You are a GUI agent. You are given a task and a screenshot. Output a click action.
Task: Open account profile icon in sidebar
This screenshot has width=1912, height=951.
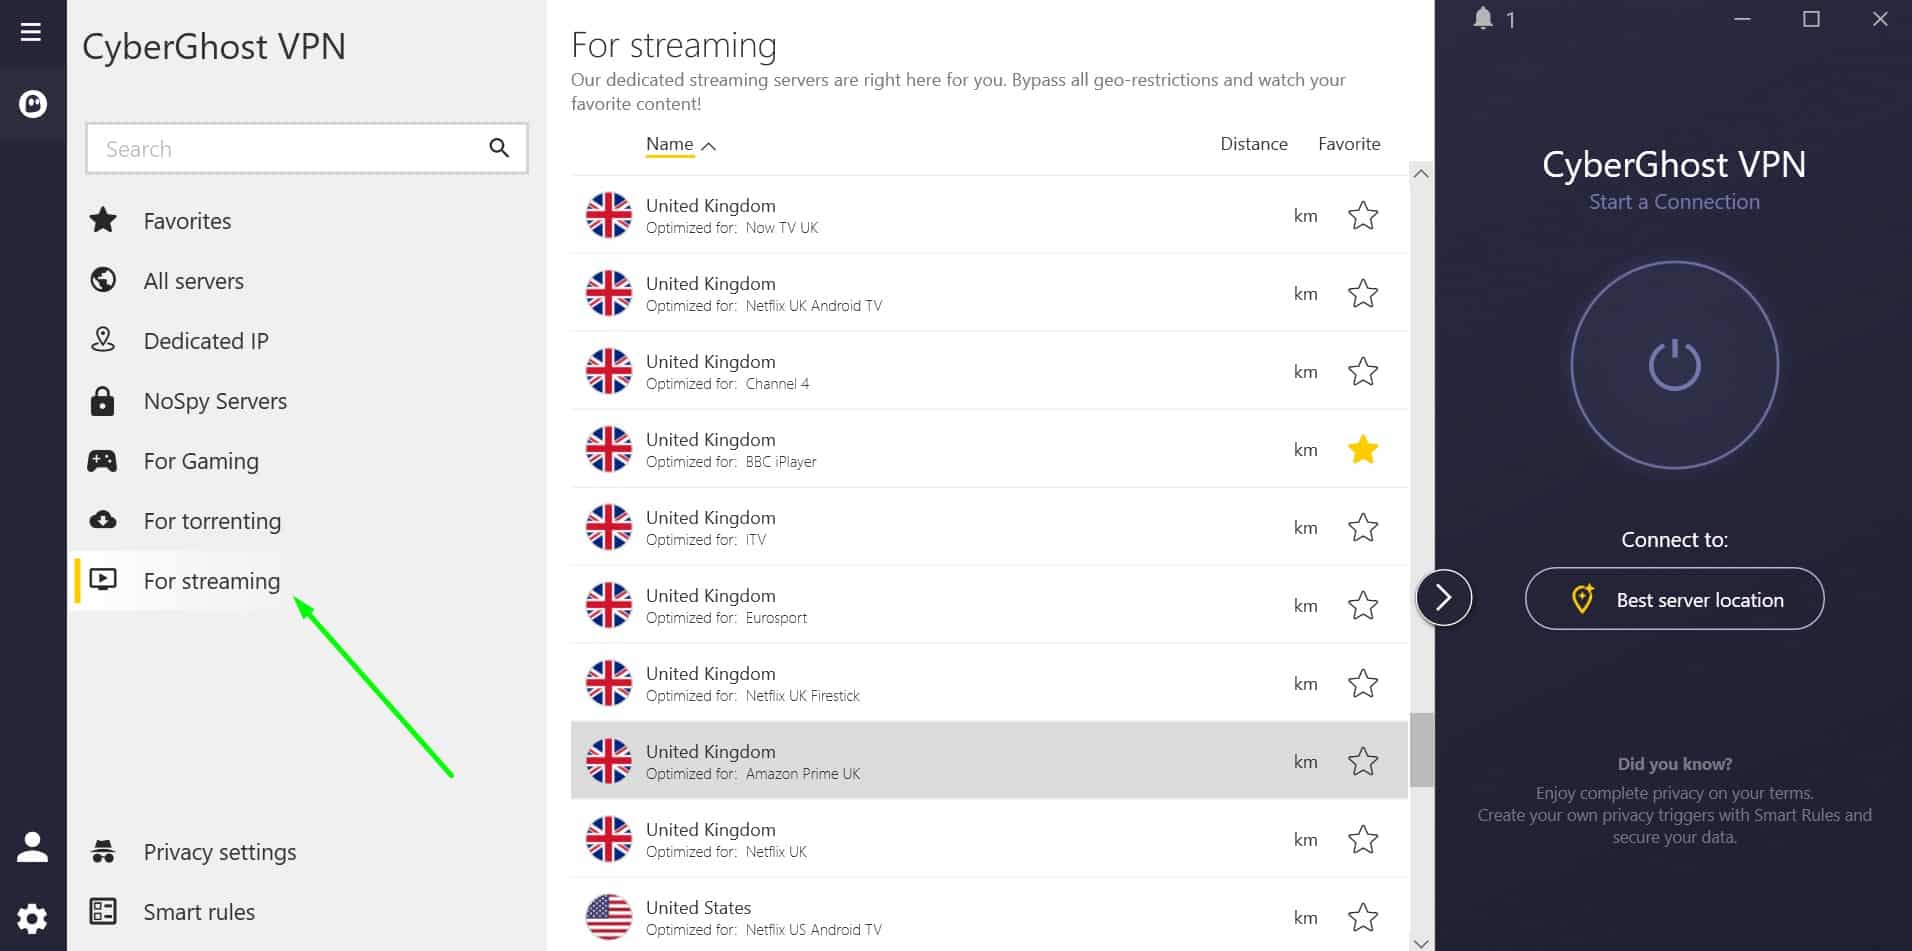[32, 847]
